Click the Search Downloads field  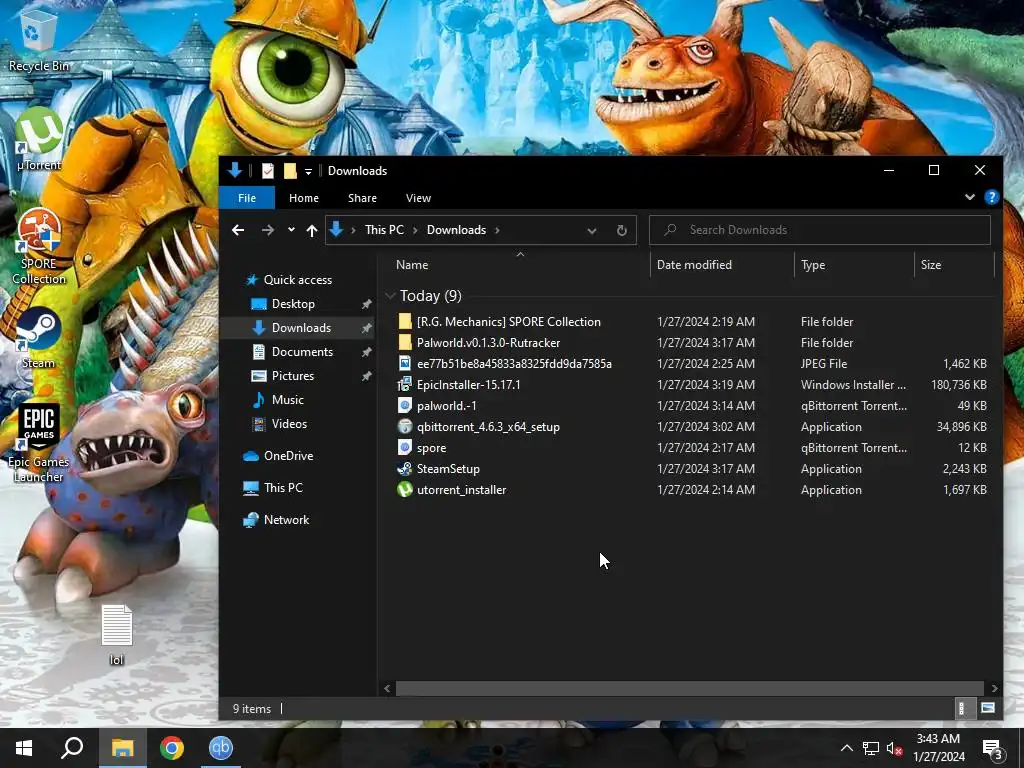820,230
